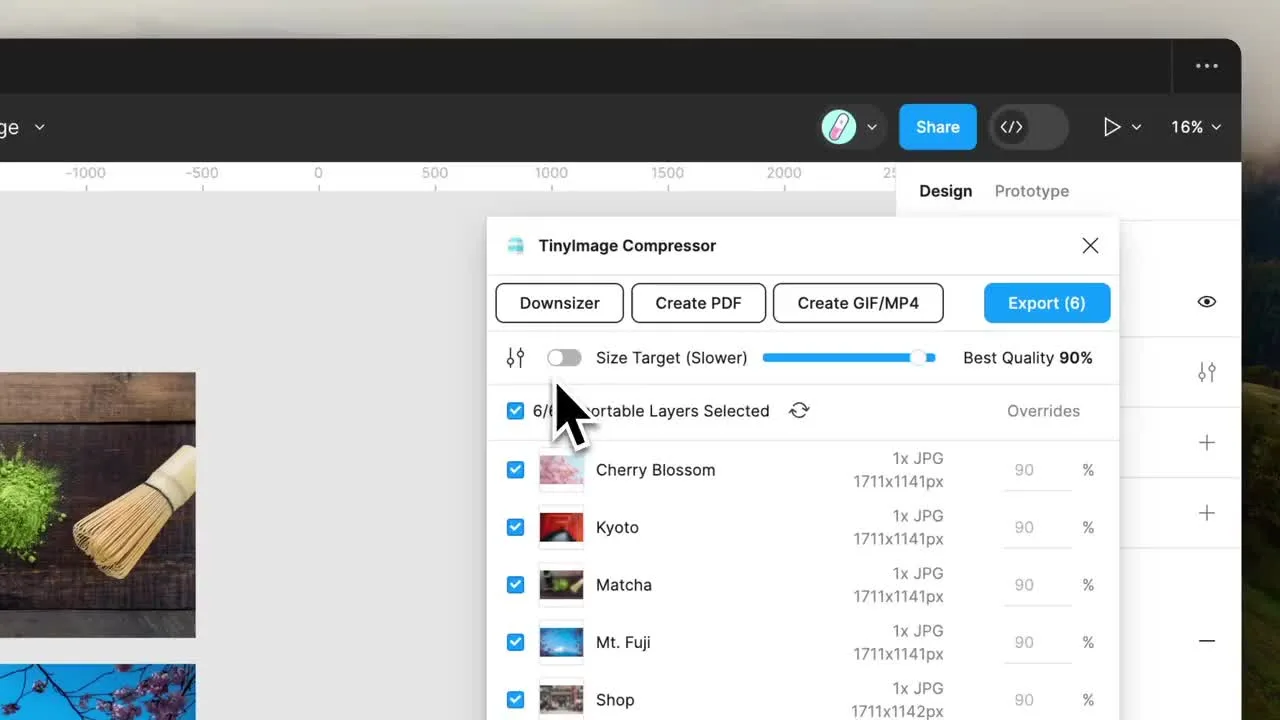
Task: Click the user avatar icon
Action: tap(839, 127)
